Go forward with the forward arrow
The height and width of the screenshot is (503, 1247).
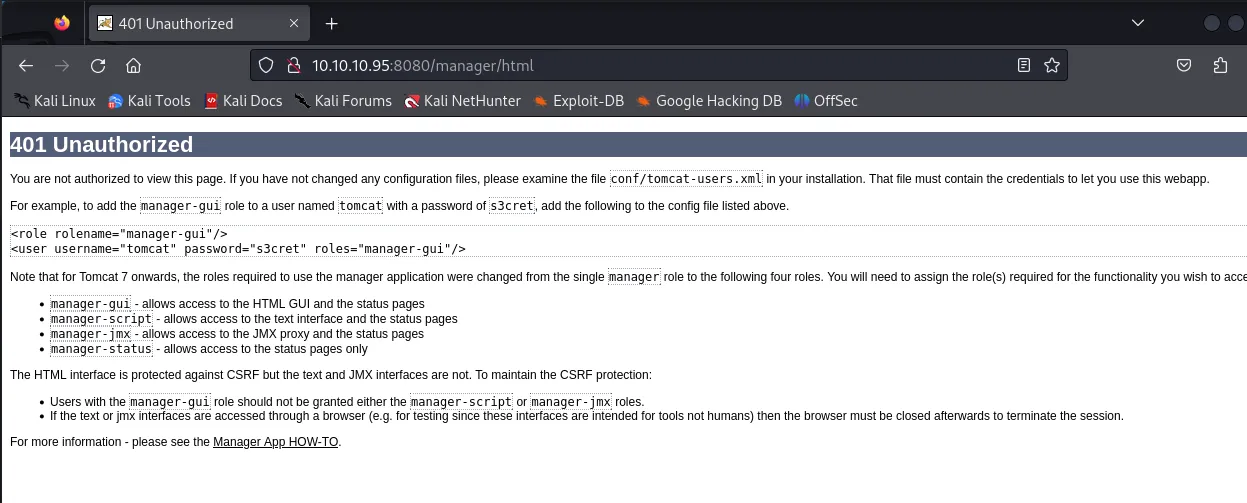click(x=62, y=65)
